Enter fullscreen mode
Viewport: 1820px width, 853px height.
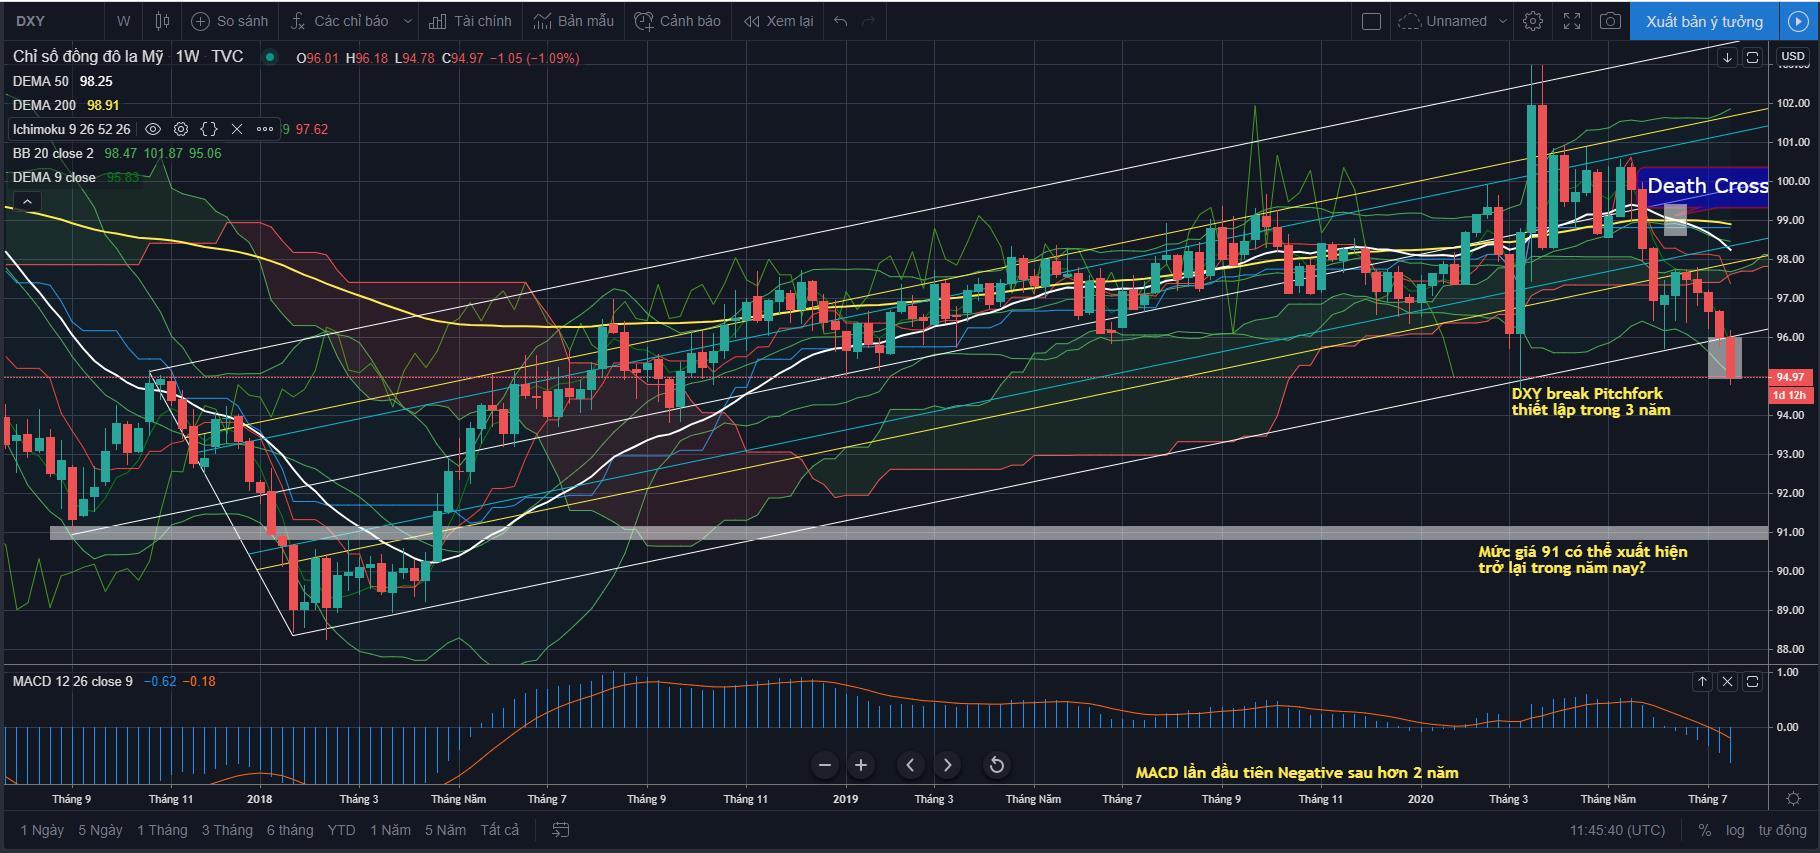[x=1572, y=21]
